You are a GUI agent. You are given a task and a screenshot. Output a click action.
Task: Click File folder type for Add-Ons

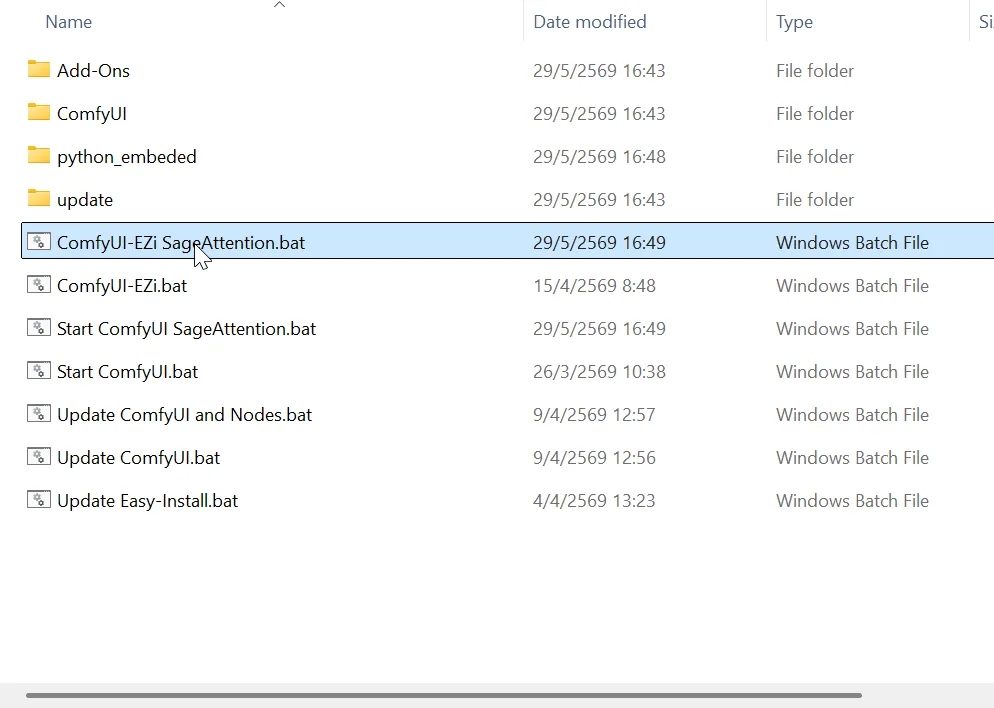pyautogui.click(x=815, y=70)
